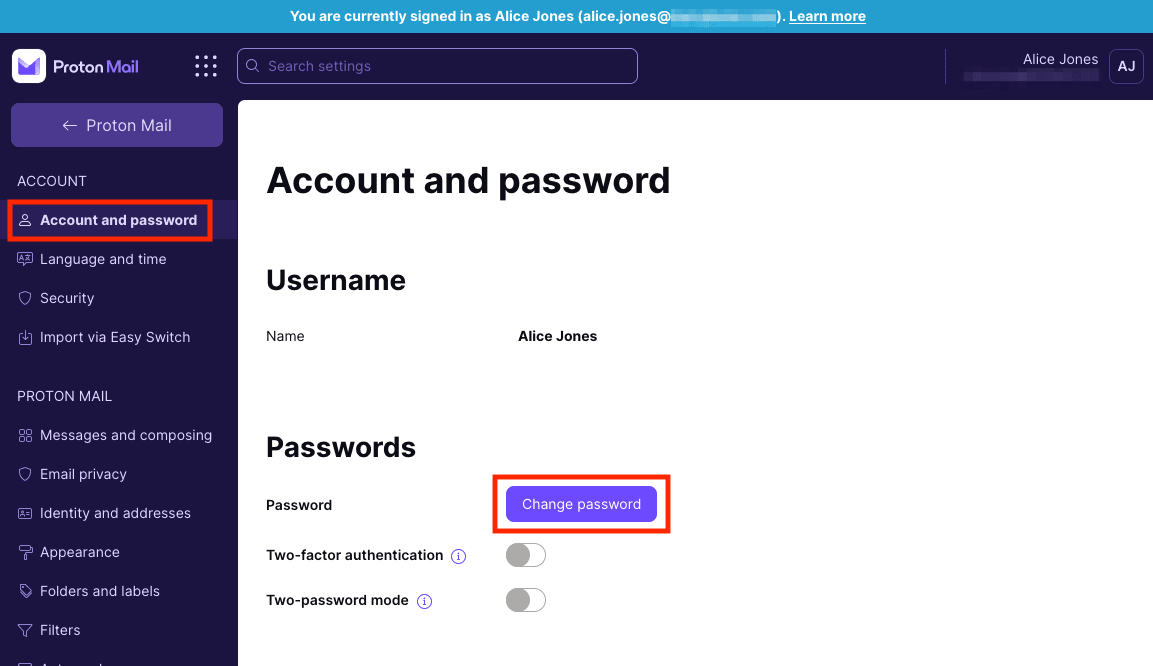The image size is (1153, 666).
Task: Follow the Learn more link in the banner
Action: point(827,16)
